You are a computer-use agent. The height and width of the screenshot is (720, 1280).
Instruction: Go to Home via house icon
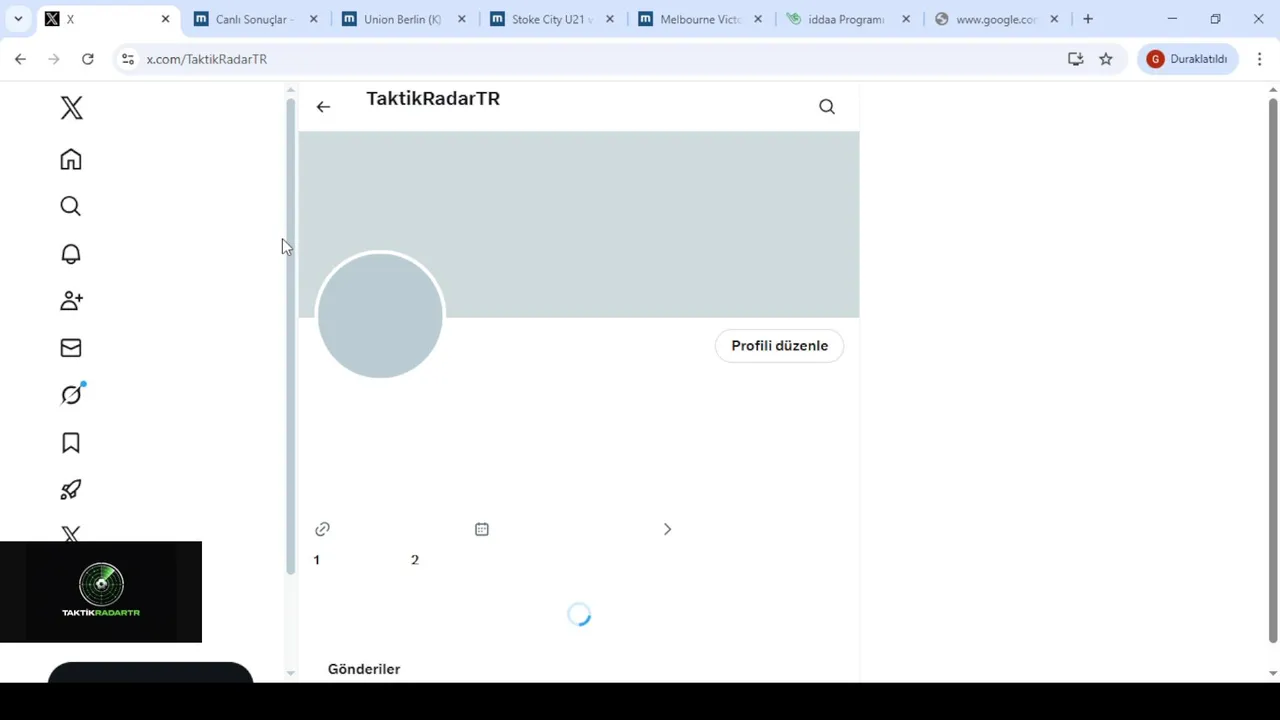click(71, 160)
